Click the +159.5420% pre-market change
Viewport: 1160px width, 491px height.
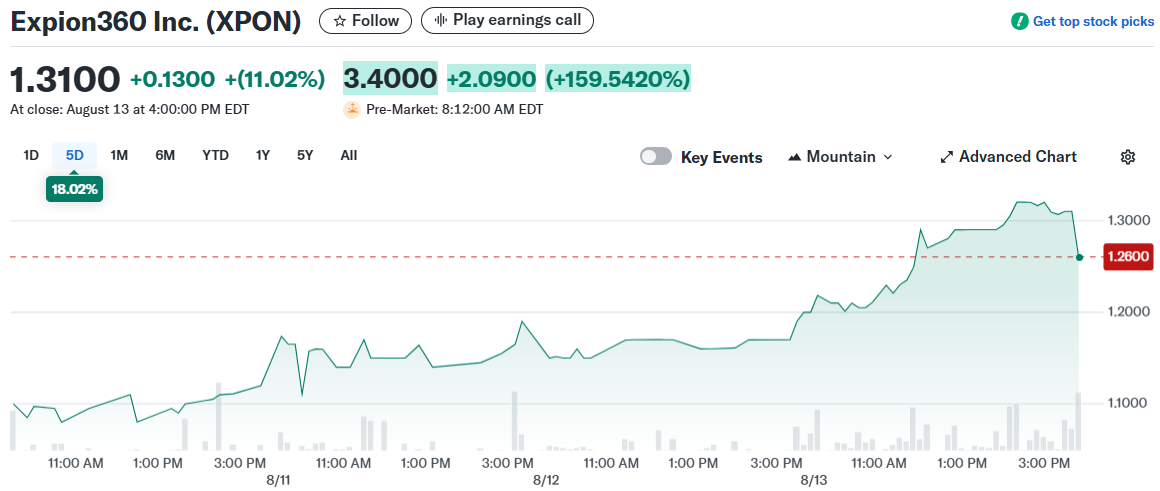pyautogui.click(x=618, y=78)
